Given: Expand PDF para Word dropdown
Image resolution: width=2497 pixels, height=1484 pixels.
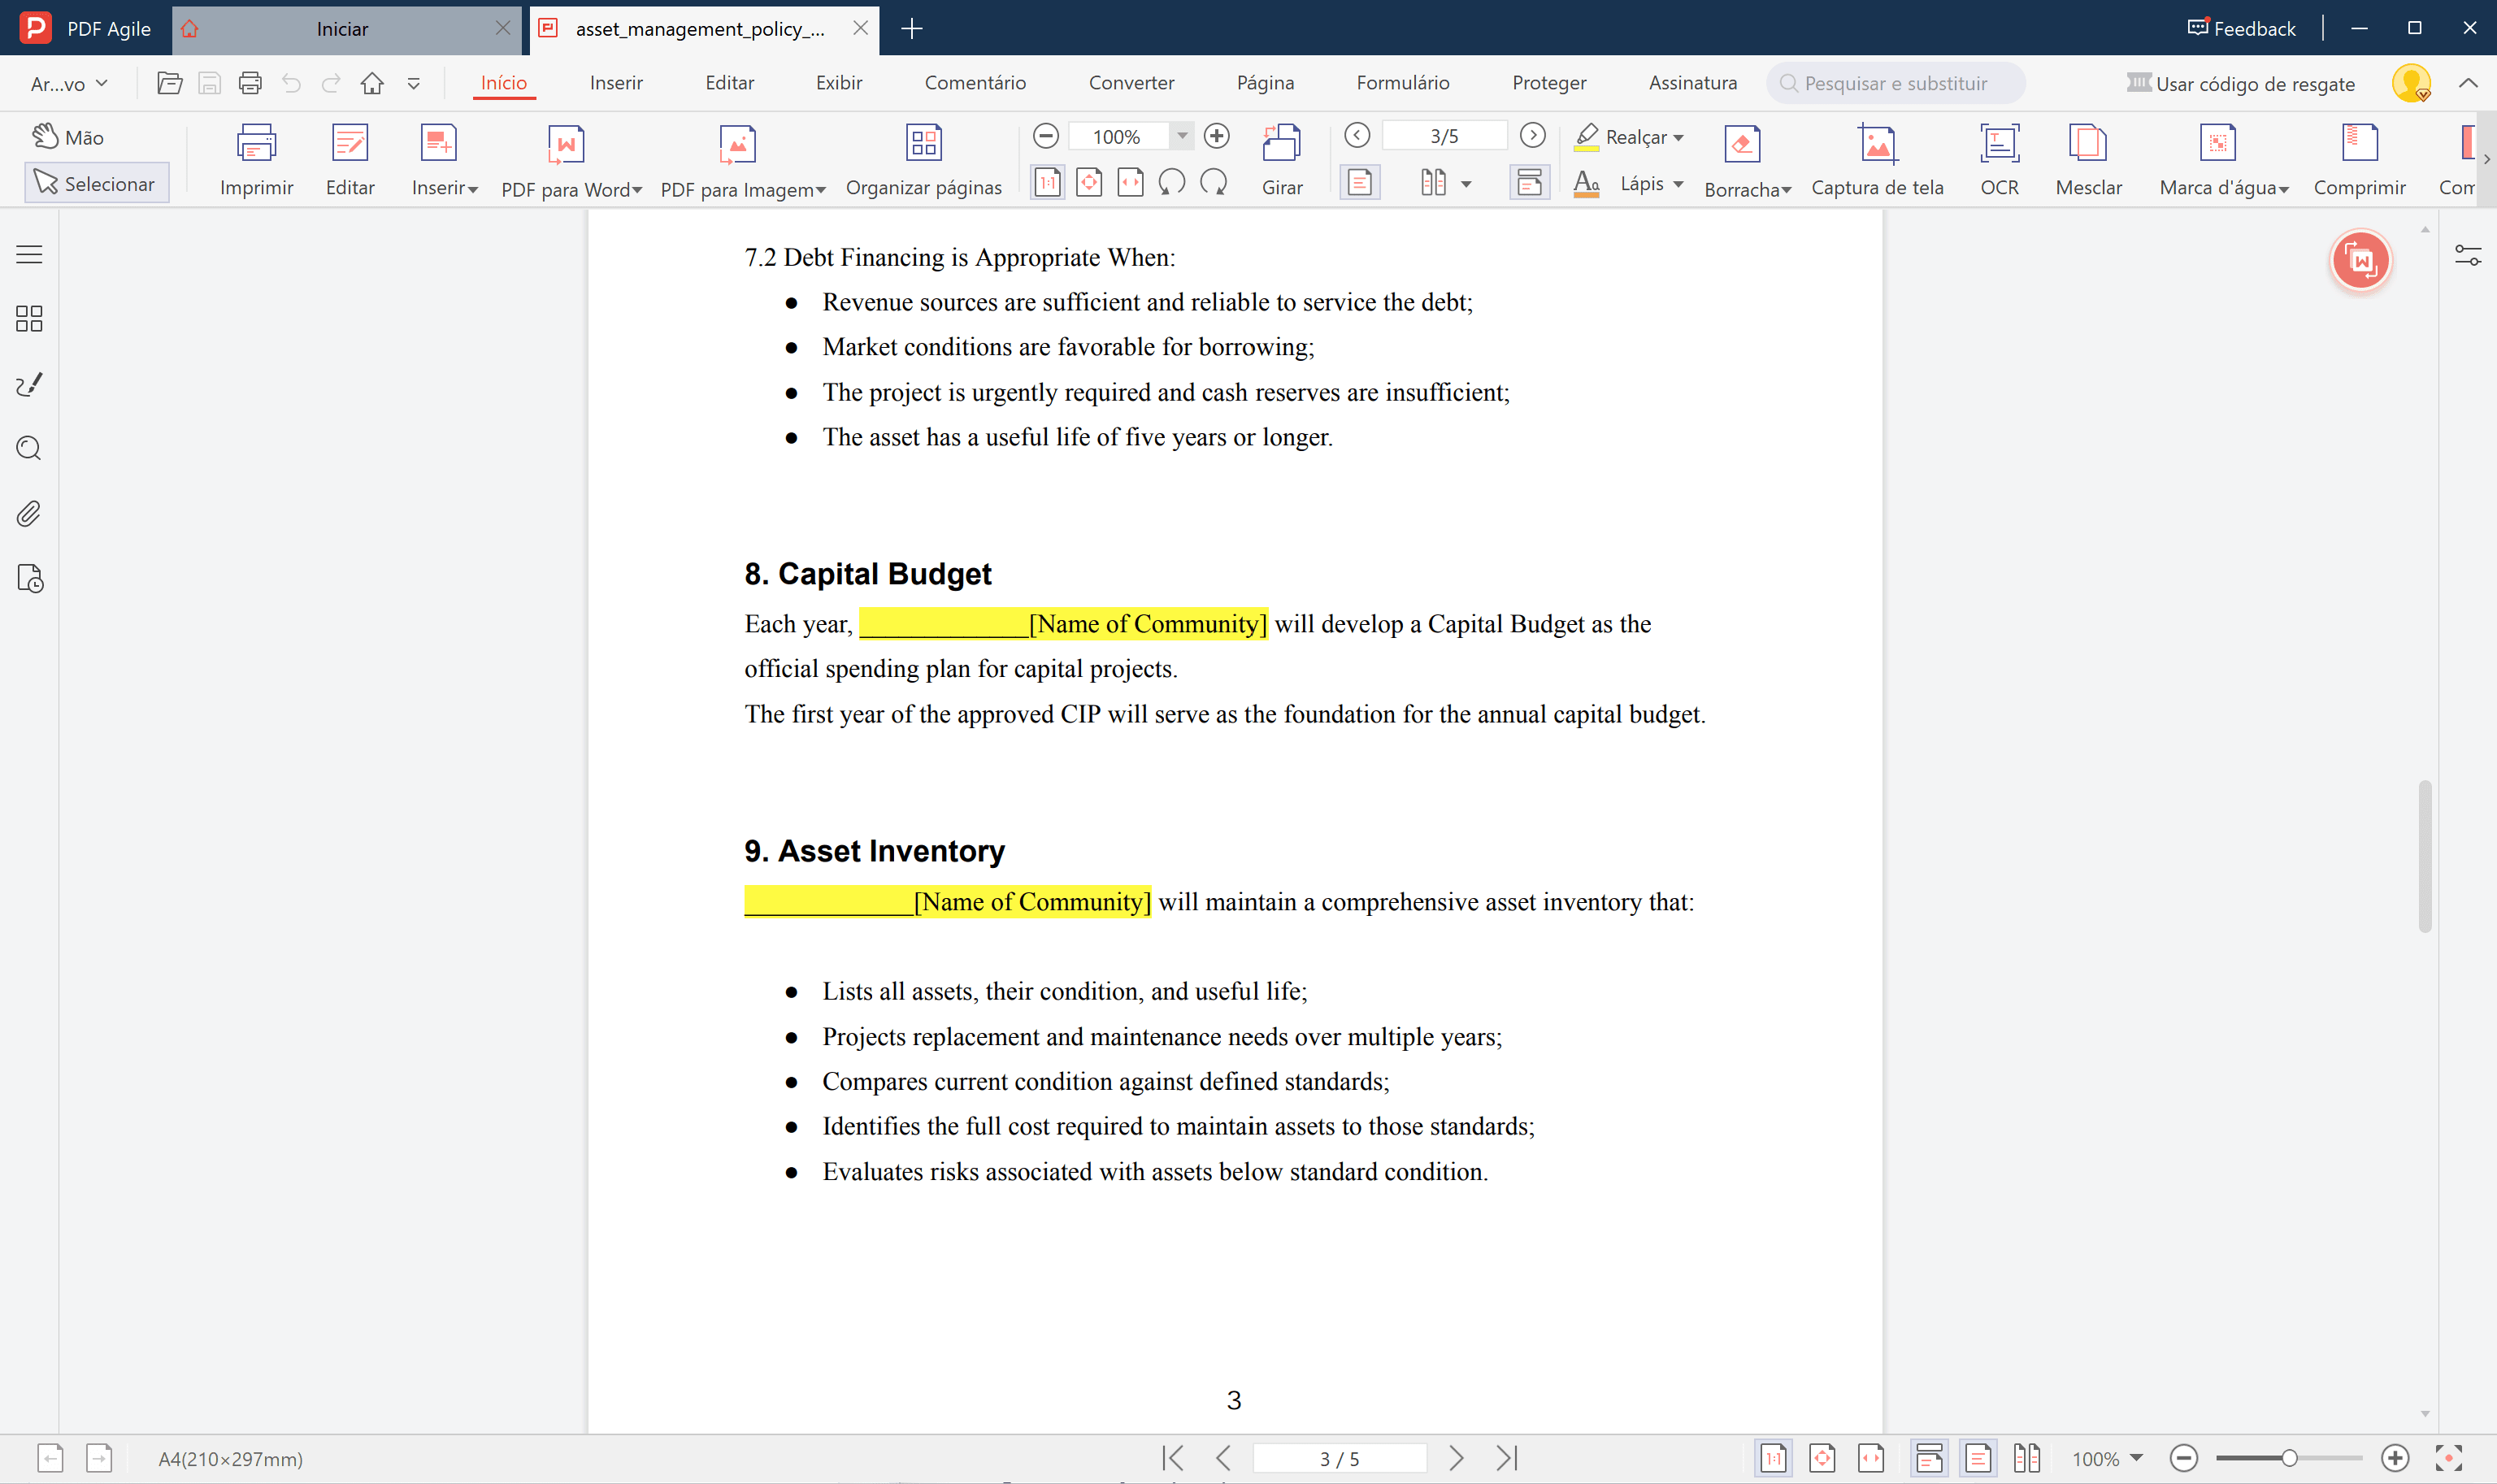Looking at the screenshot, I should (637, 190).
